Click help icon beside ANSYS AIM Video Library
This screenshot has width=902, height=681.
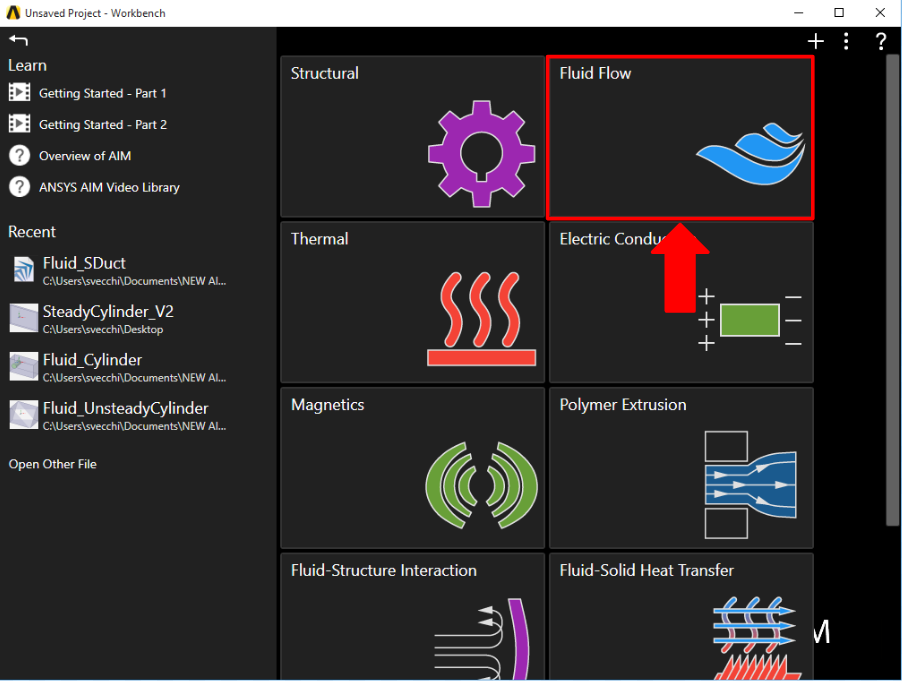click(x=20, y=187)
